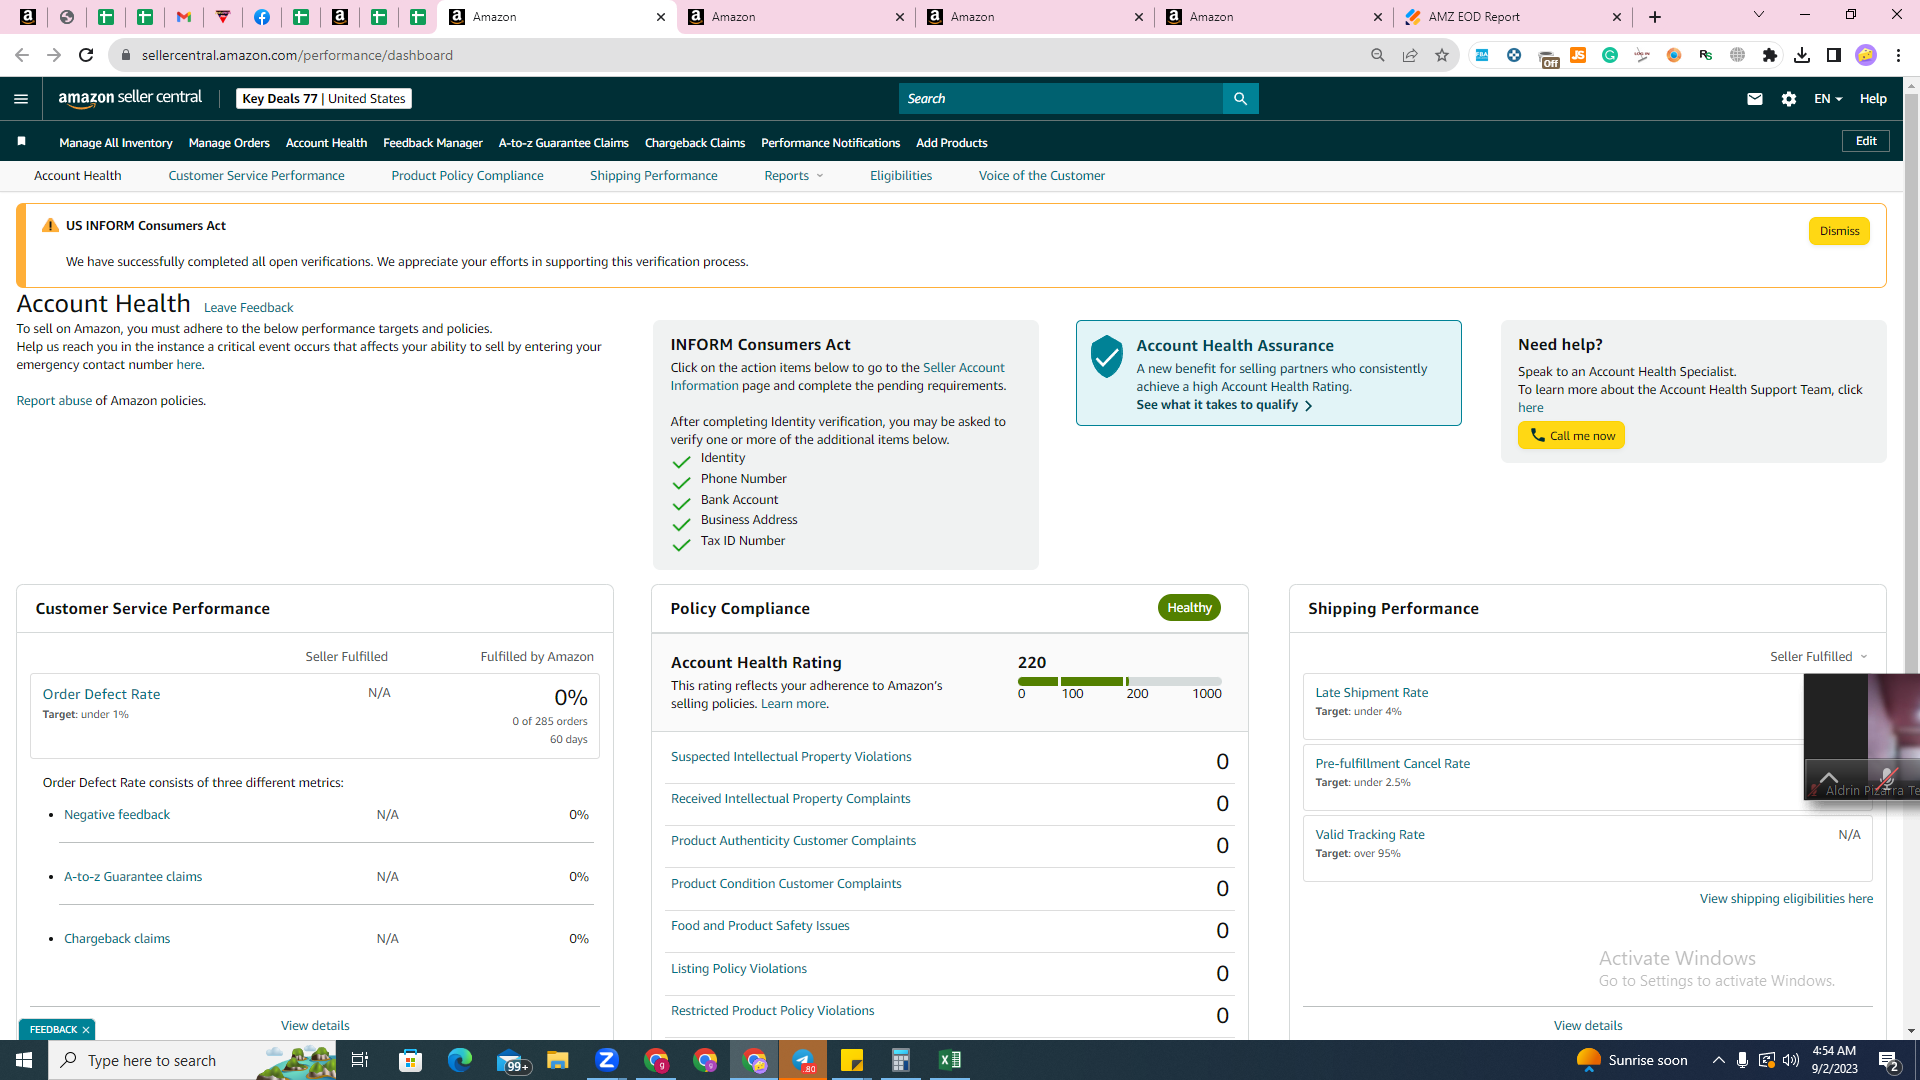Switch to the Eligibilities tab
Screen dimensions: 1920x1080
900,176
